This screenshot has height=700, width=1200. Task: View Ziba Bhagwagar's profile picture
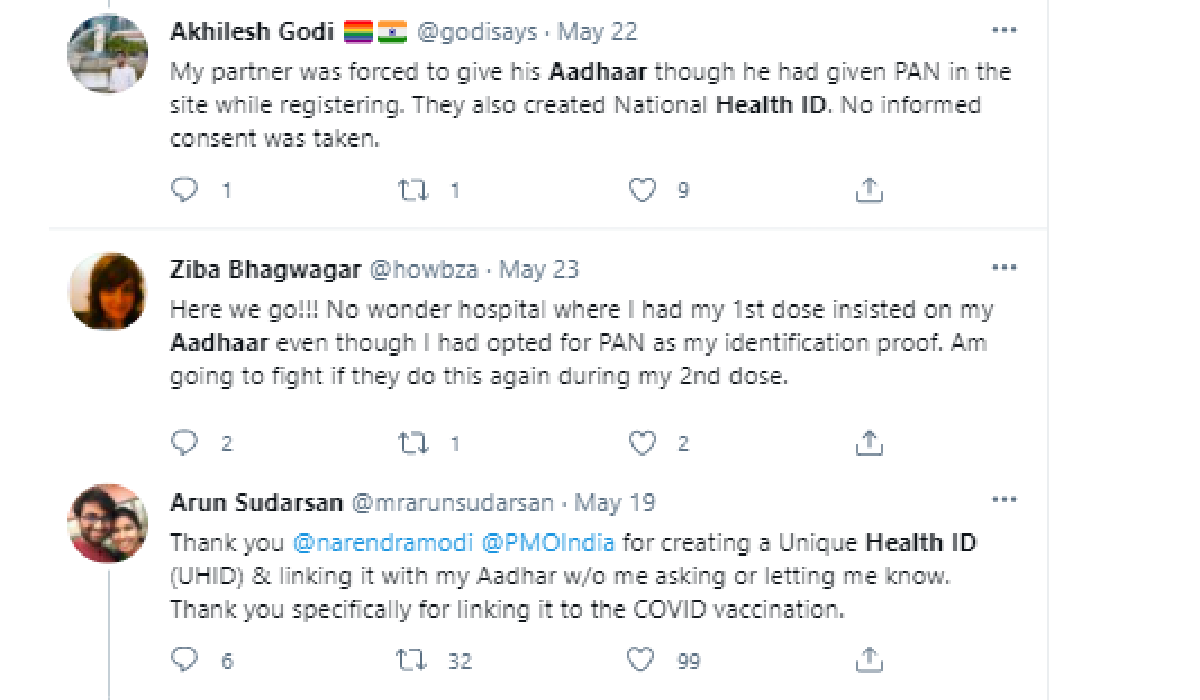tap(107, 291)
